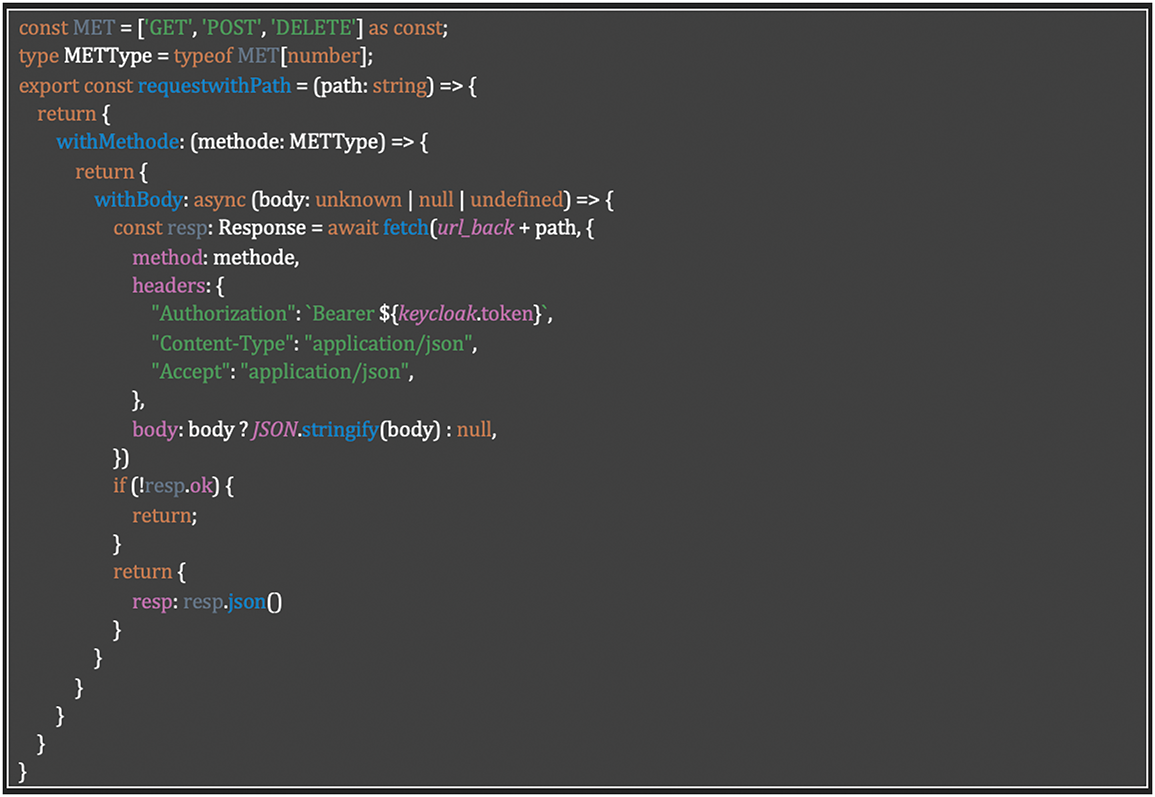
Task: Click the keycloak identifier in template string
Action: [x=437, y=314]
